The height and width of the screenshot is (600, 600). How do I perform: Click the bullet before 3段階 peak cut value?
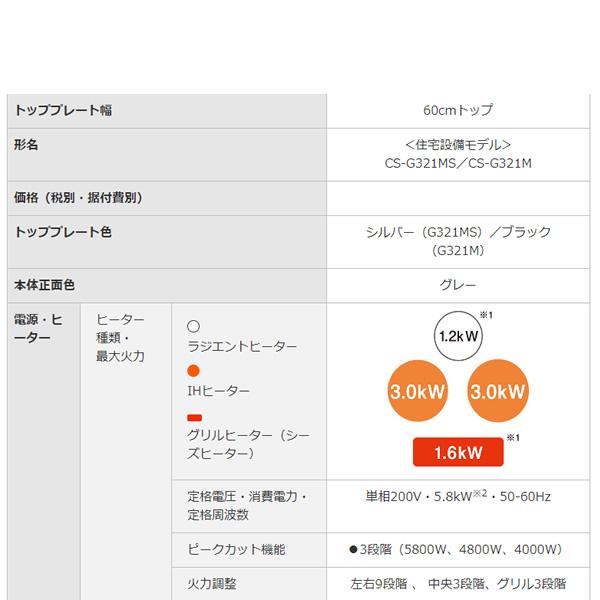(354, 550)
